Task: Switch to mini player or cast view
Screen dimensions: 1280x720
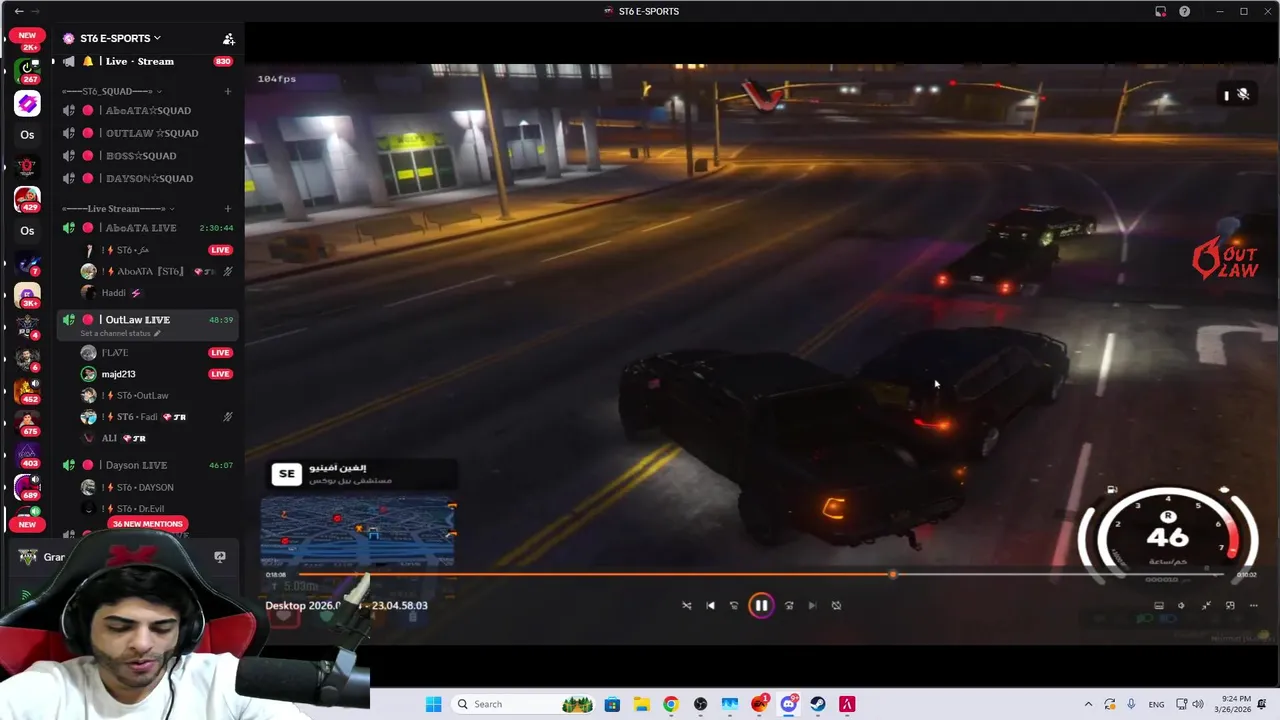Action: click(x=1230, y=605)
